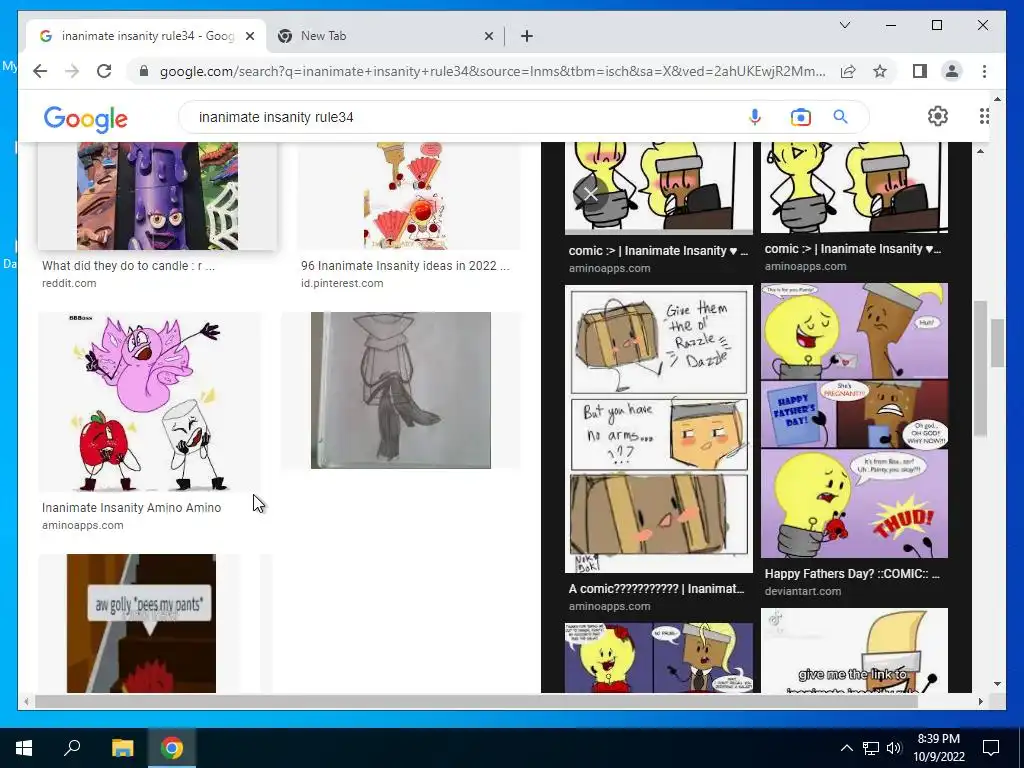Open the 'give me the link' TikTok thumbnail
The width and height of the screenshot is (1024, 768).
854,650
